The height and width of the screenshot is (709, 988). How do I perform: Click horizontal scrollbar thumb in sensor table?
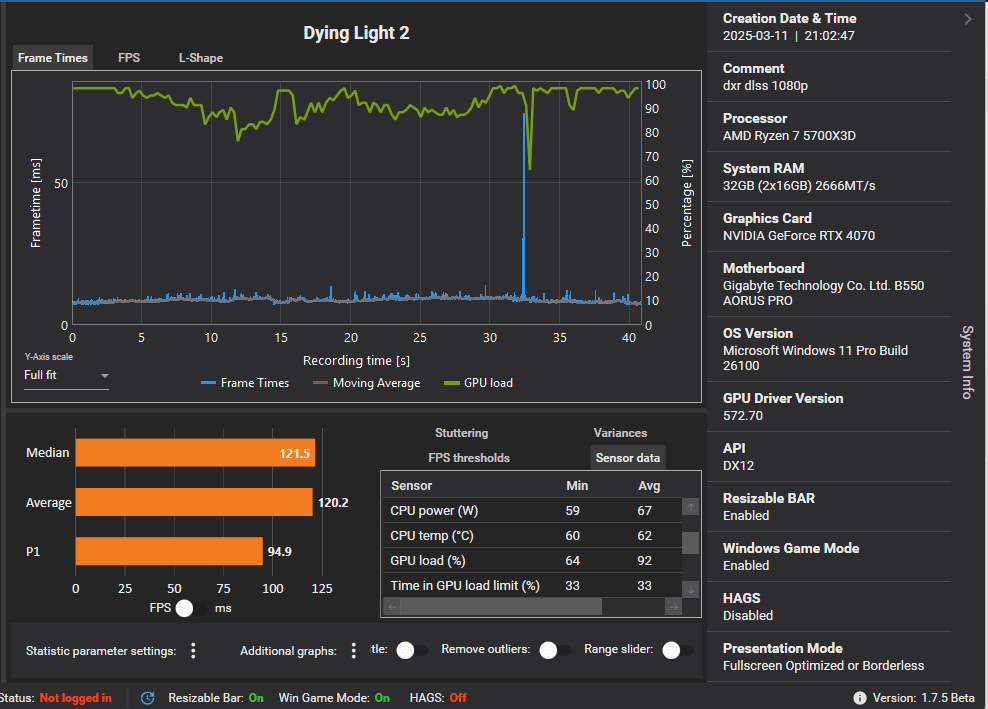tap(500, 606)
